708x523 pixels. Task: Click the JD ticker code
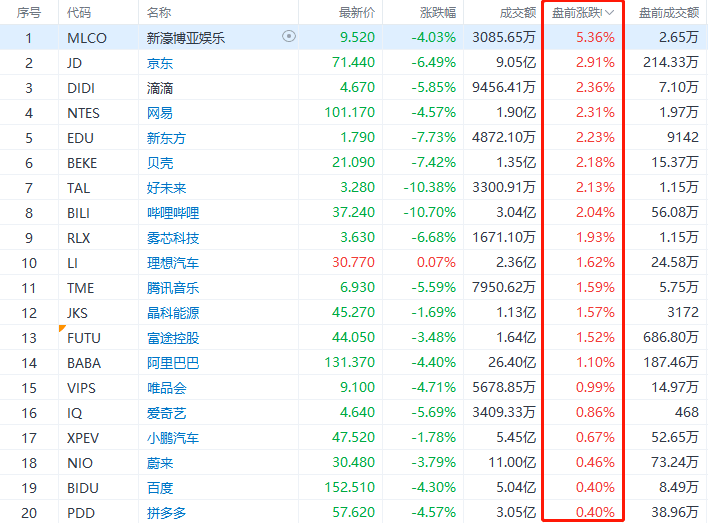click(x=75, y=63)
